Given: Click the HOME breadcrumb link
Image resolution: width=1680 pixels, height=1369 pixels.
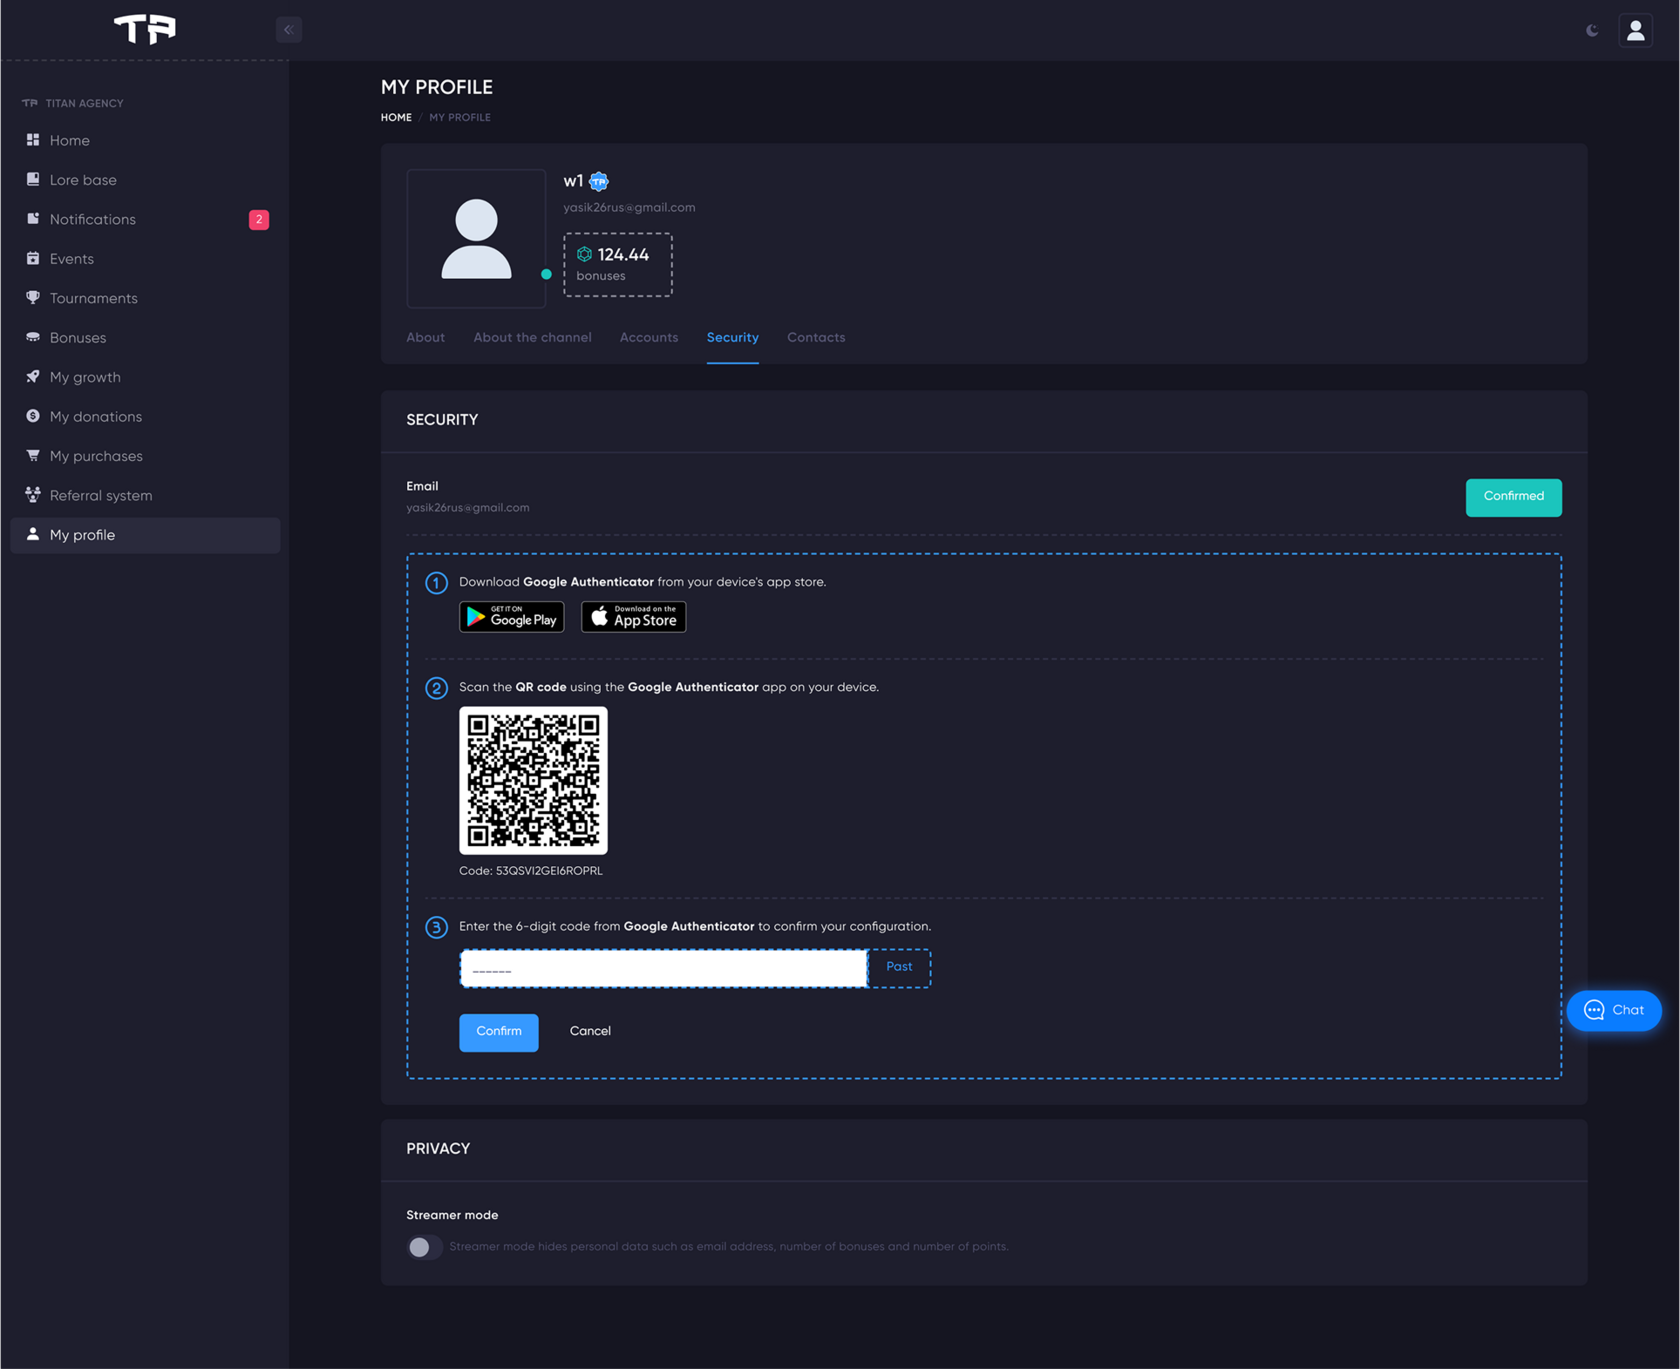Looking at the screenshot, I should click(x=396, y=117).
